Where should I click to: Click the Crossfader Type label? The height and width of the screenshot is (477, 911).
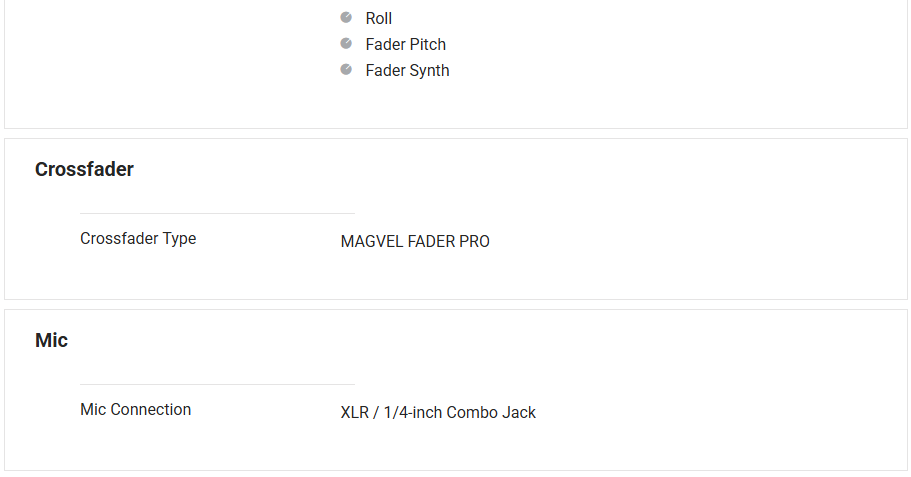[x=138, y=239]
